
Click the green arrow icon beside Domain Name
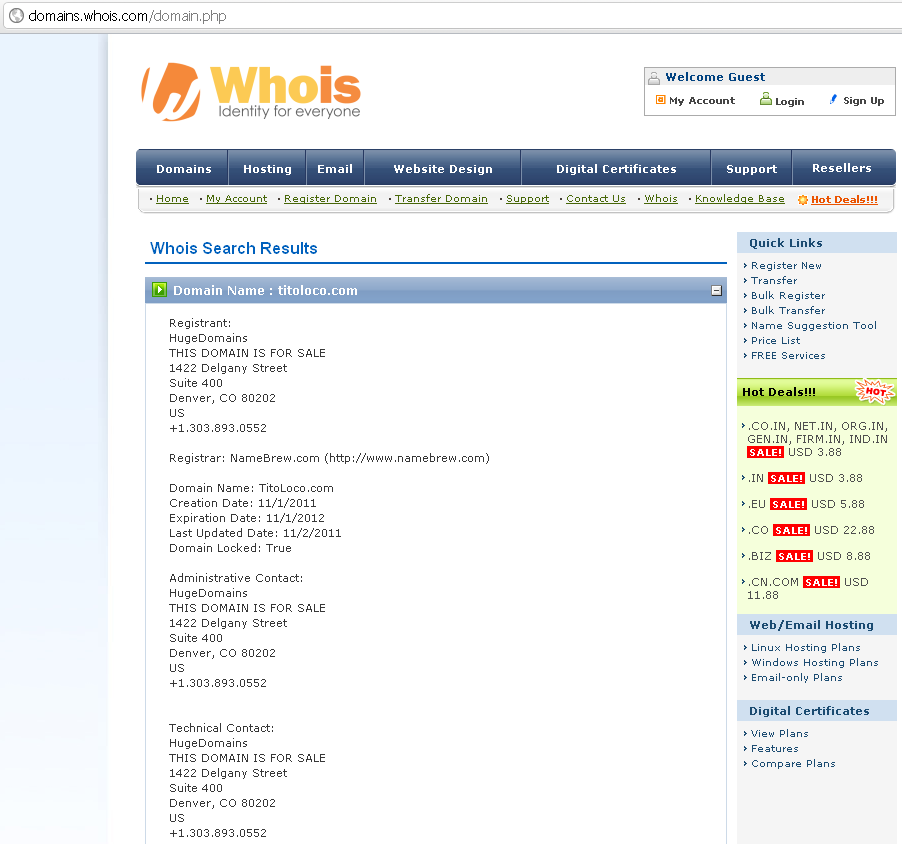[x=159, y=289]
